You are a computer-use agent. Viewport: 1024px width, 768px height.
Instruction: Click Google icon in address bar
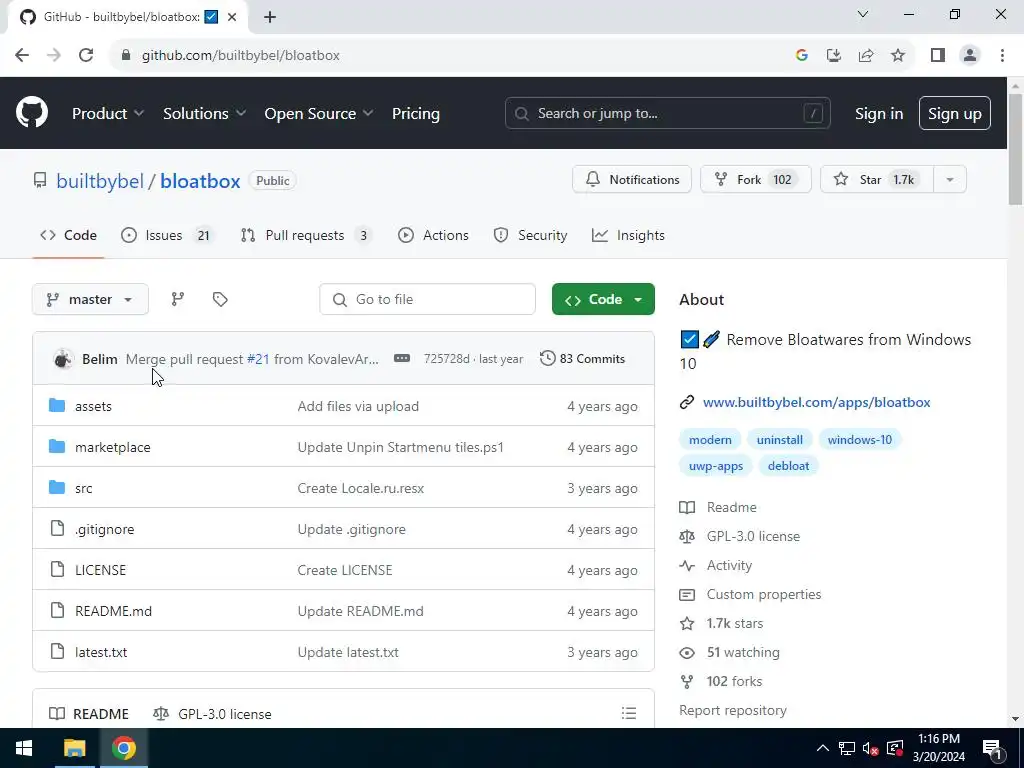pos(802,55)
